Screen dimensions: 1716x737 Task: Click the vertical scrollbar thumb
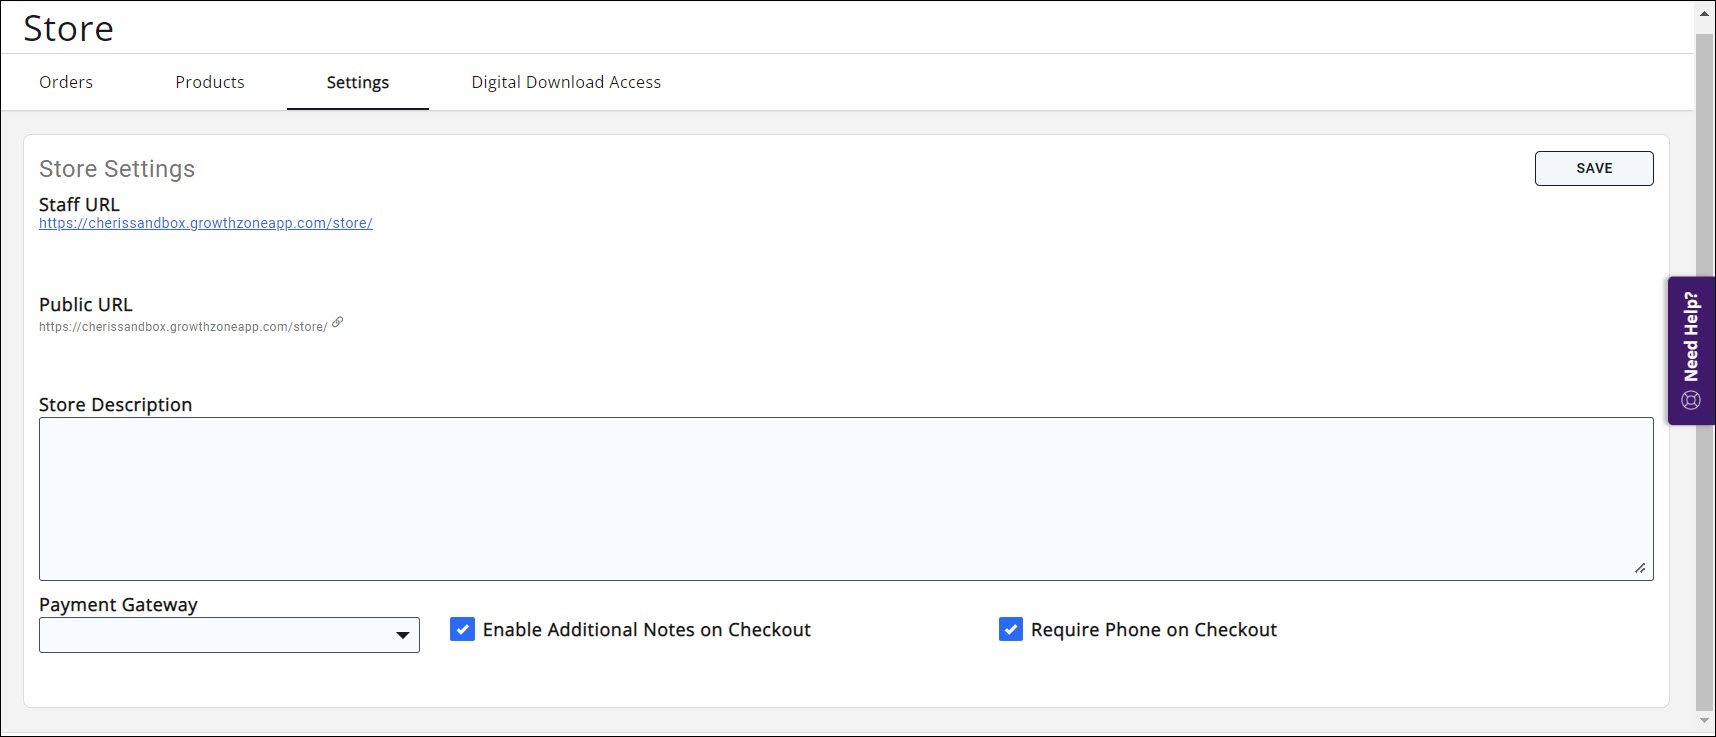(1705, 370)
